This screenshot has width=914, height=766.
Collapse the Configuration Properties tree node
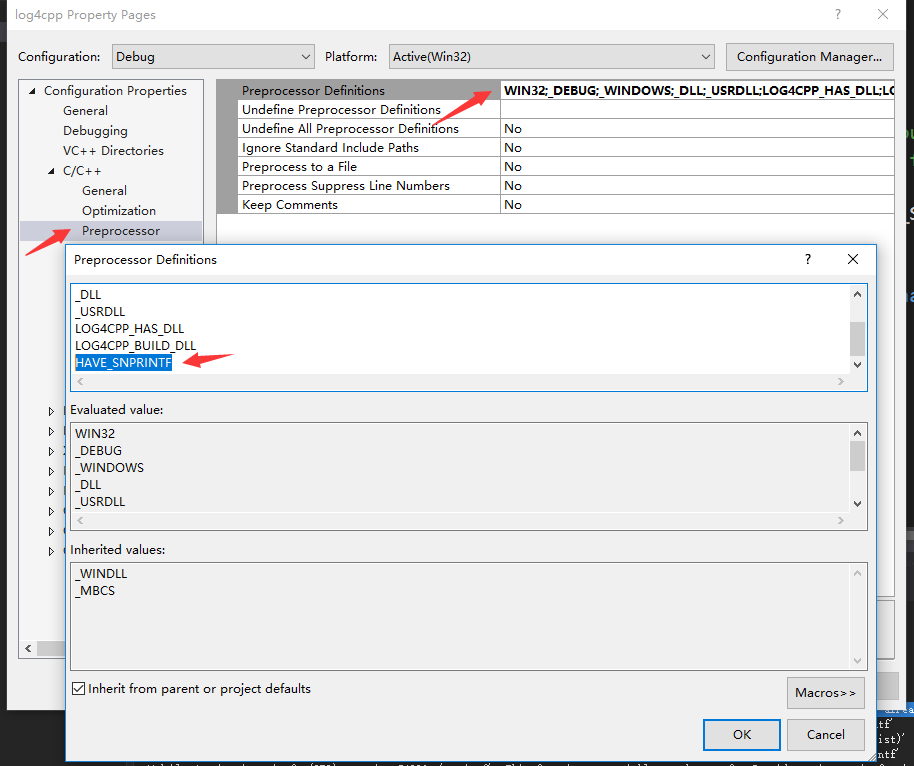[33, 91]
